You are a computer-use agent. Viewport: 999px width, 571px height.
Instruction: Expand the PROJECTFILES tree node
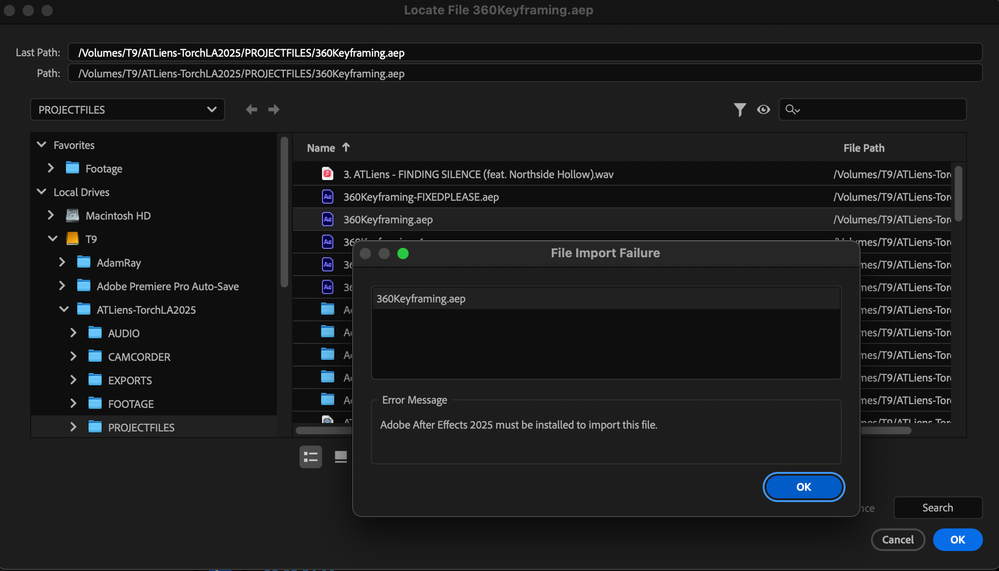tap(73, 427)
